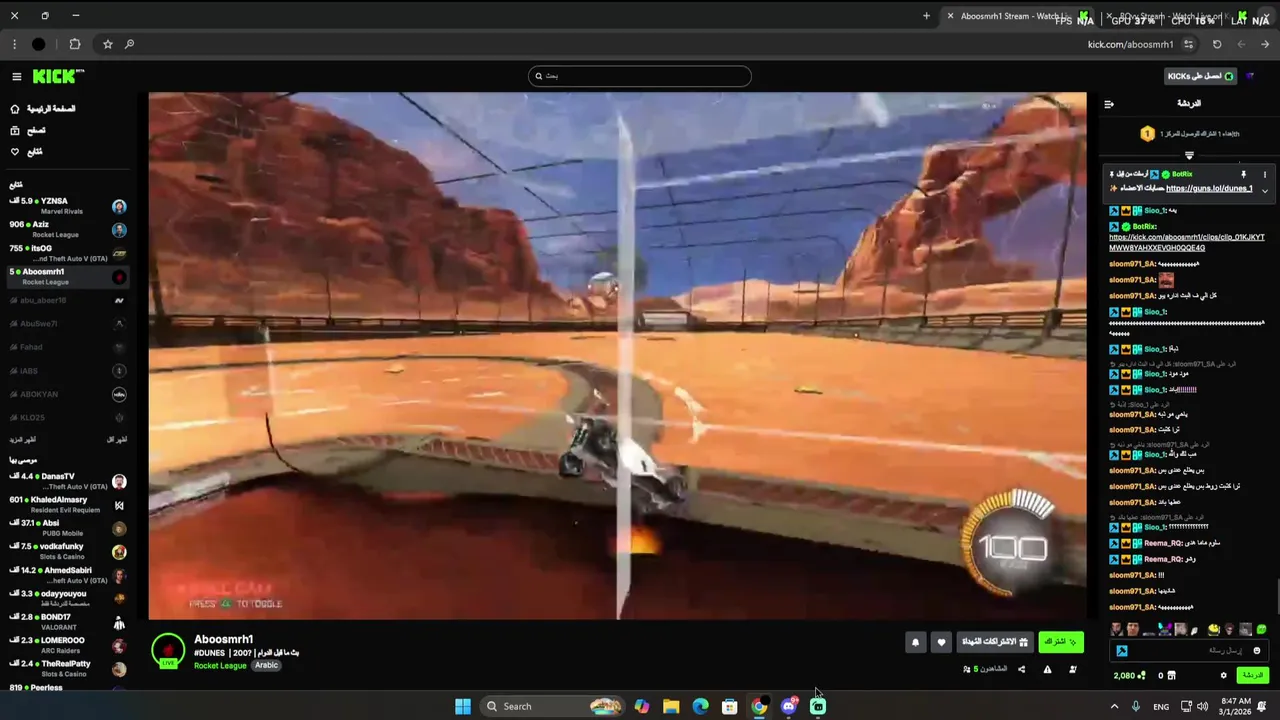
Task: Open Microsoft Edge in taskbar
Action: point(701,706)
